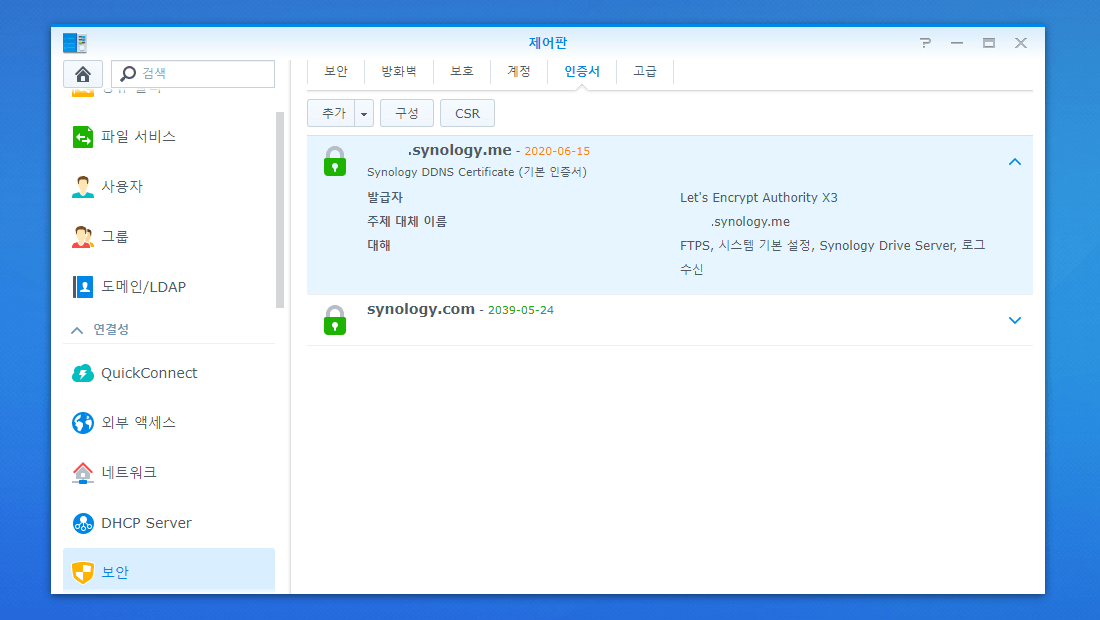Switch to the 보호 tab
1100x620 pixels.
(x=462, y=72)
